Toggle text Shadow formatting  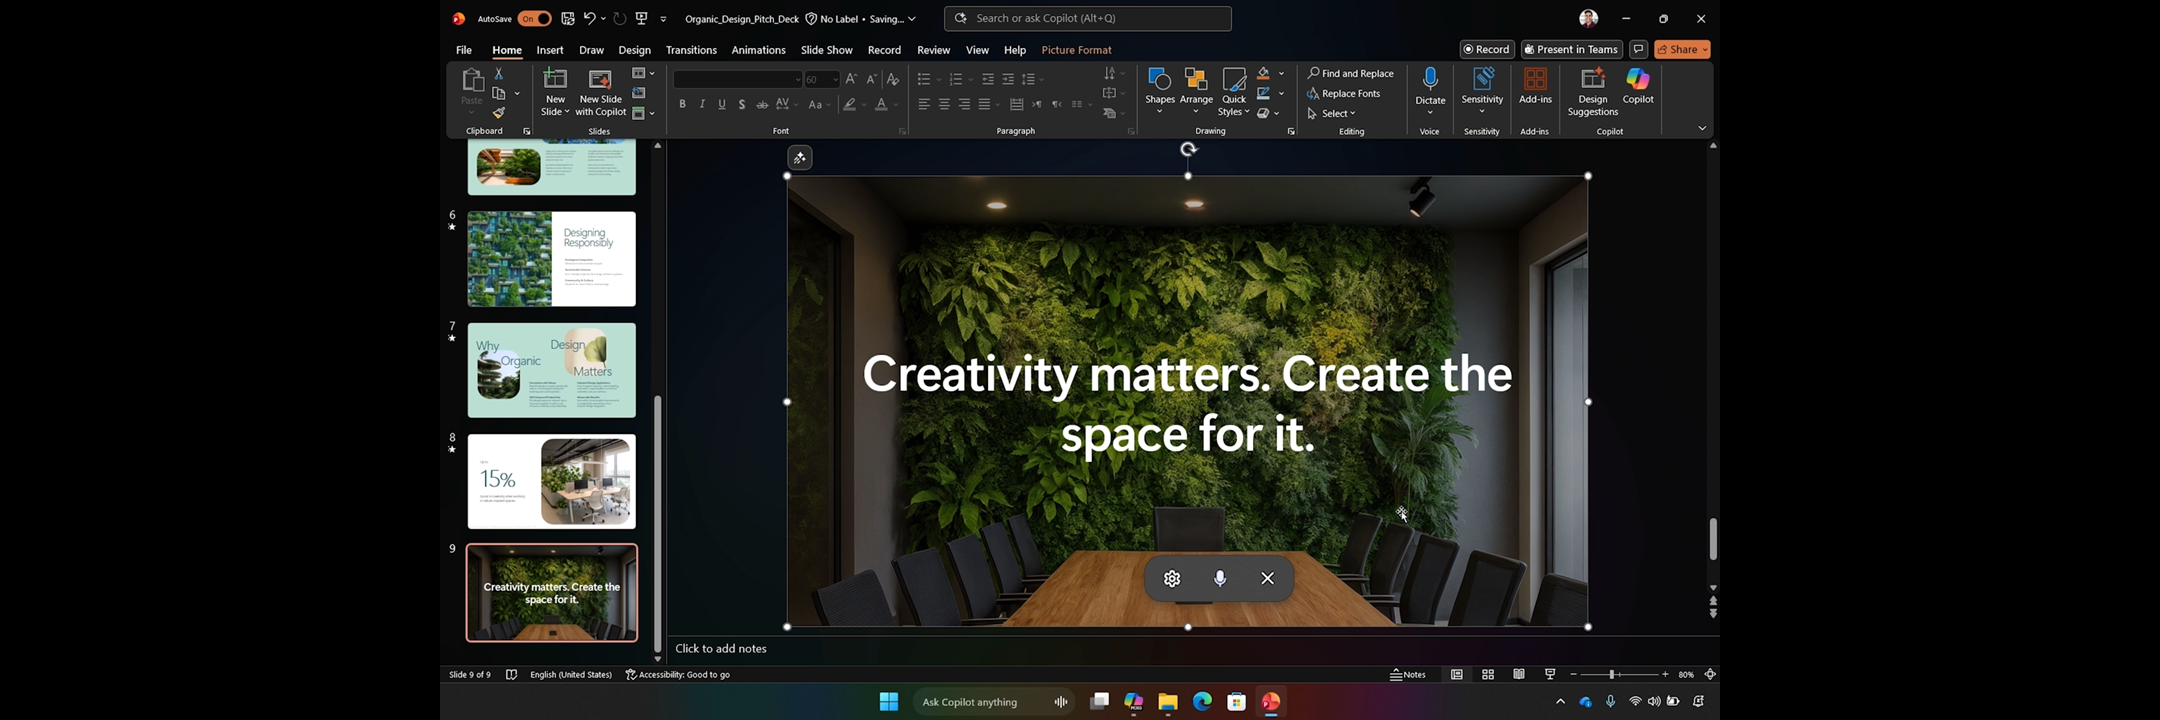pyautogui.click(x=742, y=104)
